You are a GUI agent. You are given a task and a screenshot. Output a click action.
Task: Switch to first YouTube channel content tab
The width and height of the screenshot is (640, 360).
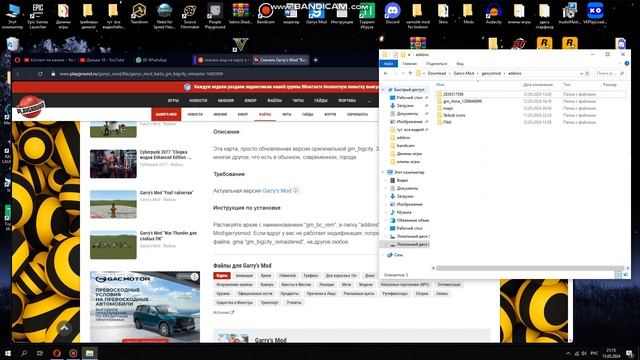coord(49,60)
